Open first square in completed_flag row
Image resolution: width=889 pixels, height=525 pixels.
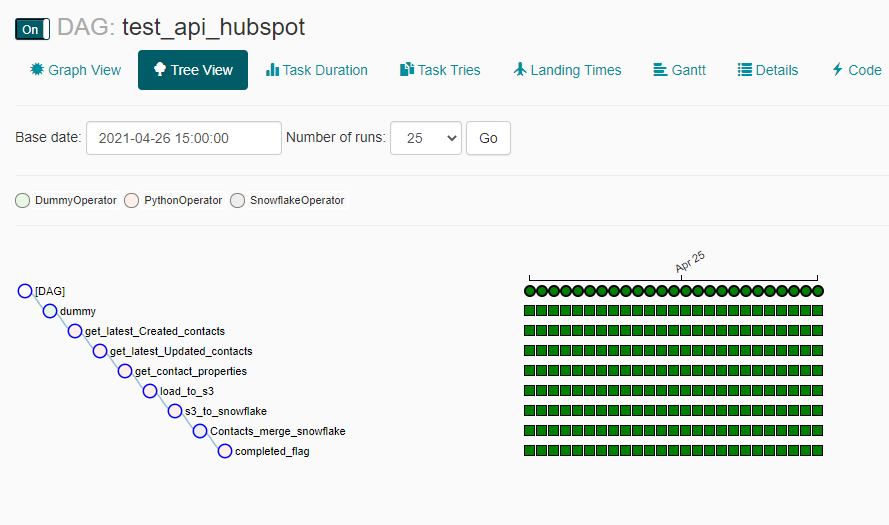click(x=530, y=451)
